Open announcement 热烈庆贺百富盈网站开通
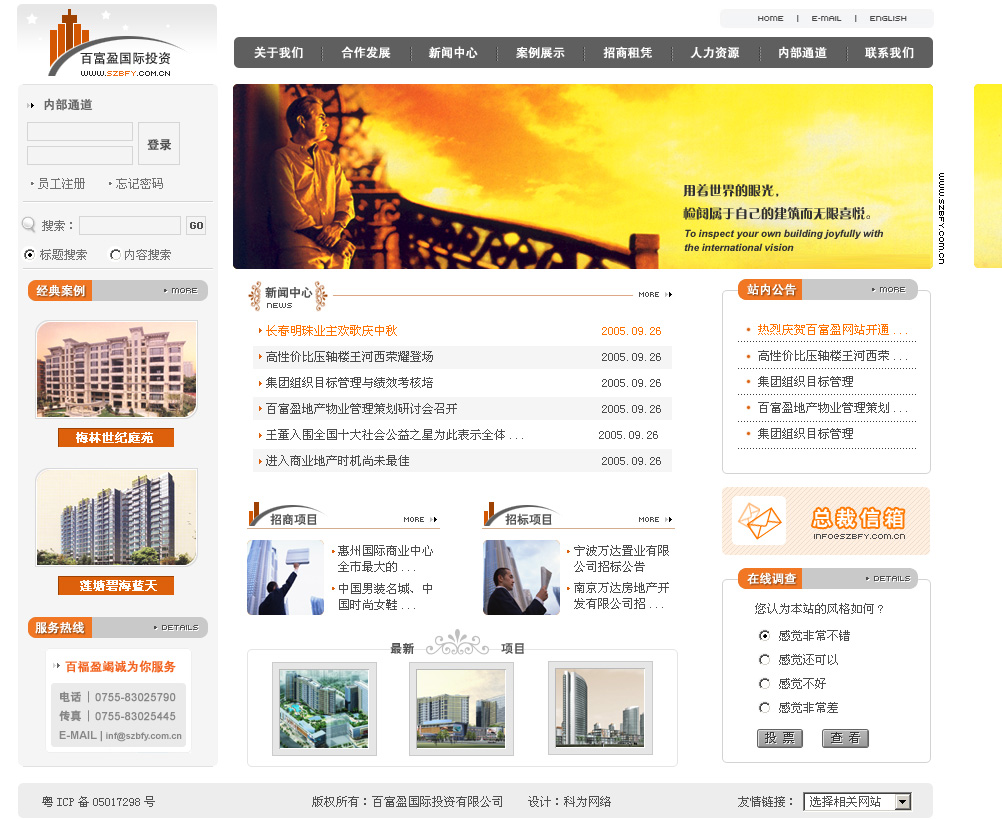The height and width of the screenshot is (820, 1002). [x=832, y=330]
